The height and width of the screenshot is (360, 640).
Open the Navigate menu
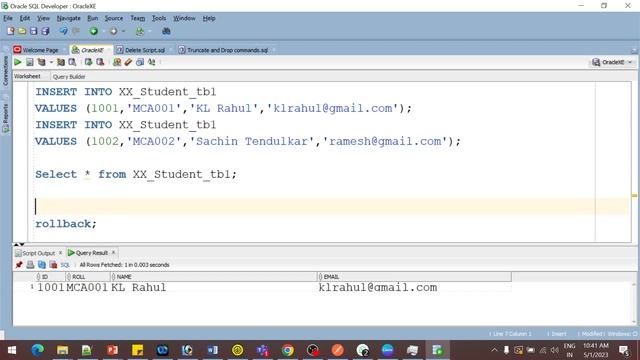click(x=69, y=18)
